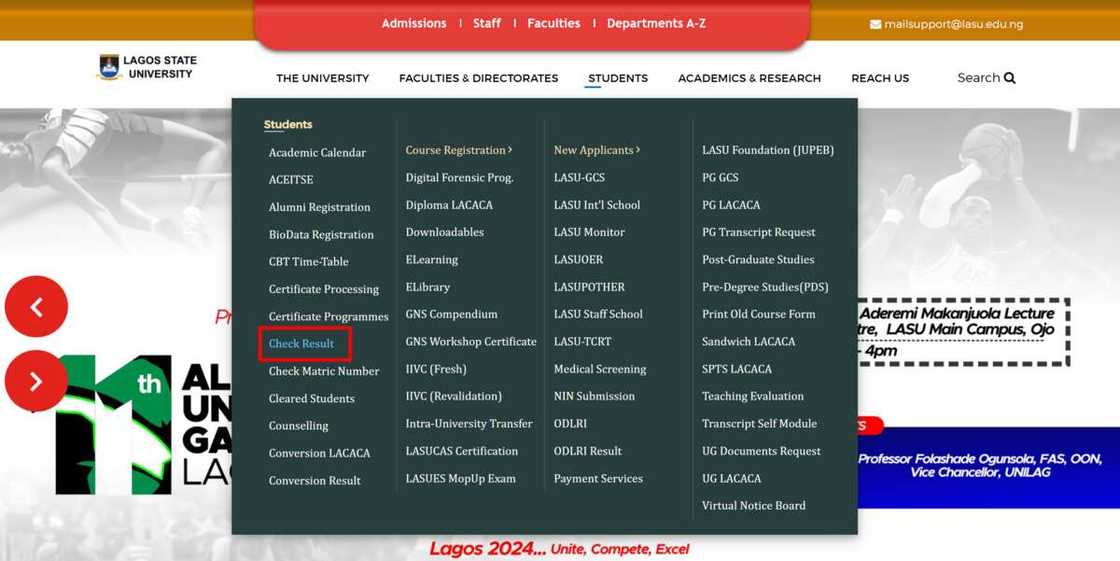Click Virtual Notice Board link
The height and width of the screenshot is (561, 1120).
click(753, 506)
